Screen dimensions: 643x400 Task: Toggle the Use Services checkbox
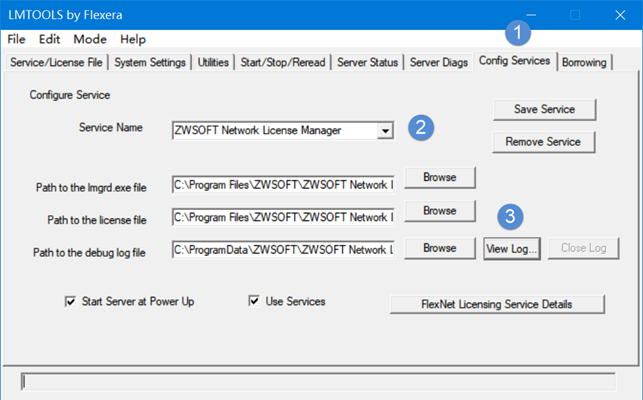pyautogui.click(x=254, y=301)
